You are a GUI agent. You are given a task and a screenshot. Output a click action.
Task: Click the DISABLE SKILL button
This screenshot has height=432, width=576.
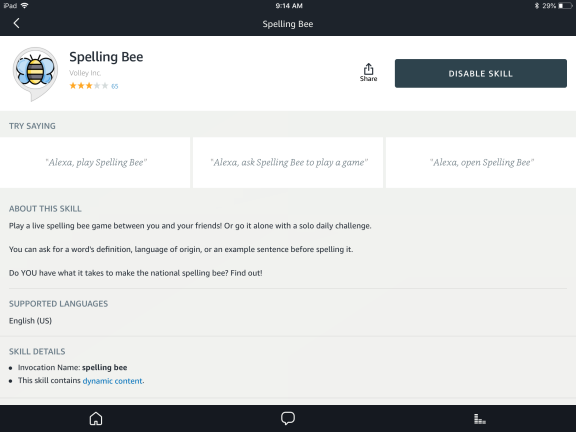[x=480, y=73]
